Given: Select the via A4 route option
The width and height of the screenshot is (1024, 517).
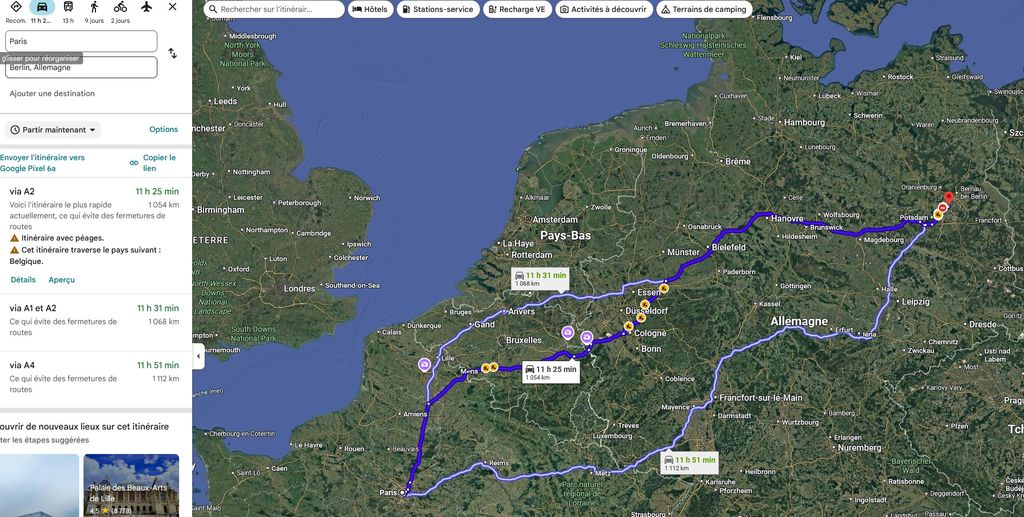Looking at the screenshot, I should click(x=94, y=377).
